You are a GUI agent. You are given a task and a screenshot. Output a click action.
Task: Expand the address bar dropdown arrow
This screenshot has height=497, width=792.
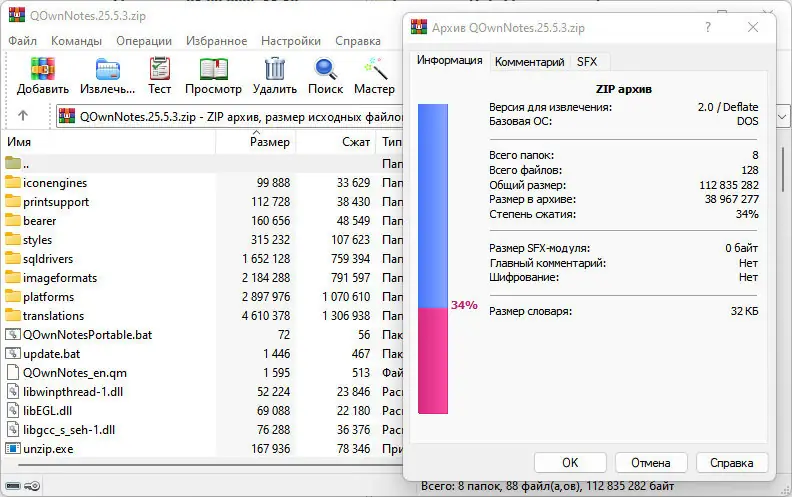pyautogui.click(x=782, y=117)
